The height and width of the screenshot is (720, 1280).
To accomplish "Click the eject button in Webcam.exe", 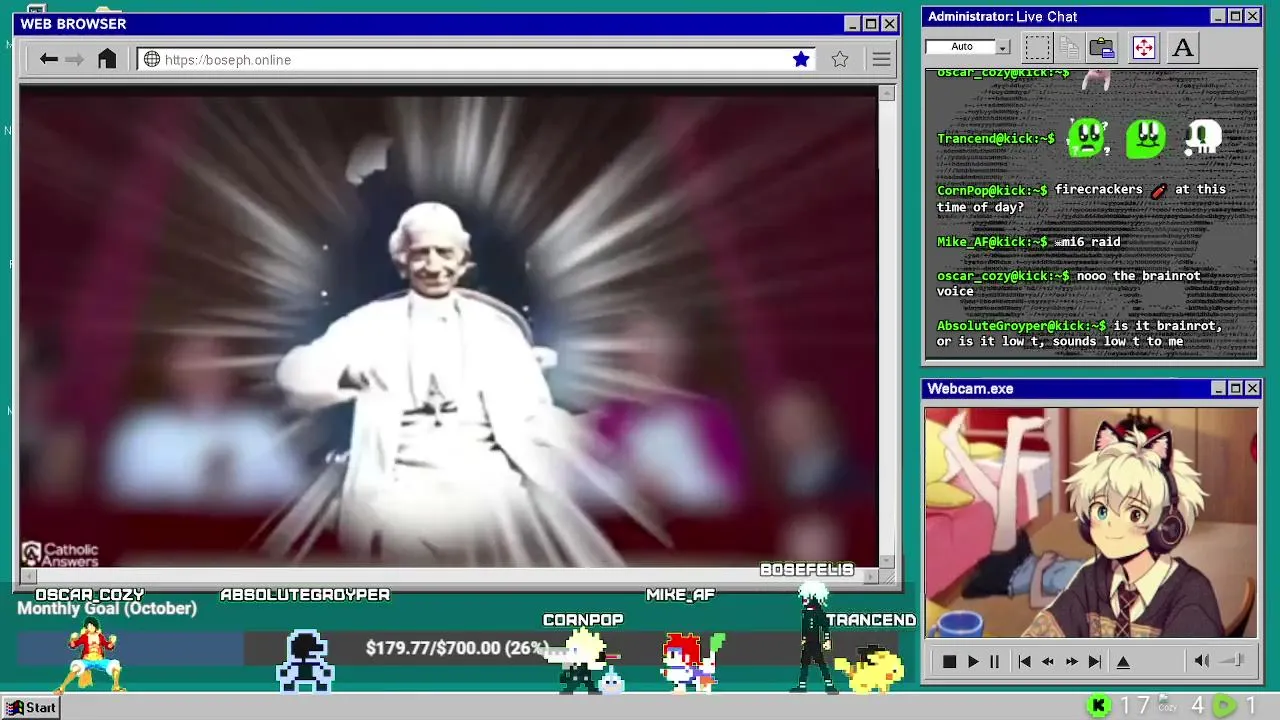I will click(1123, 661).
